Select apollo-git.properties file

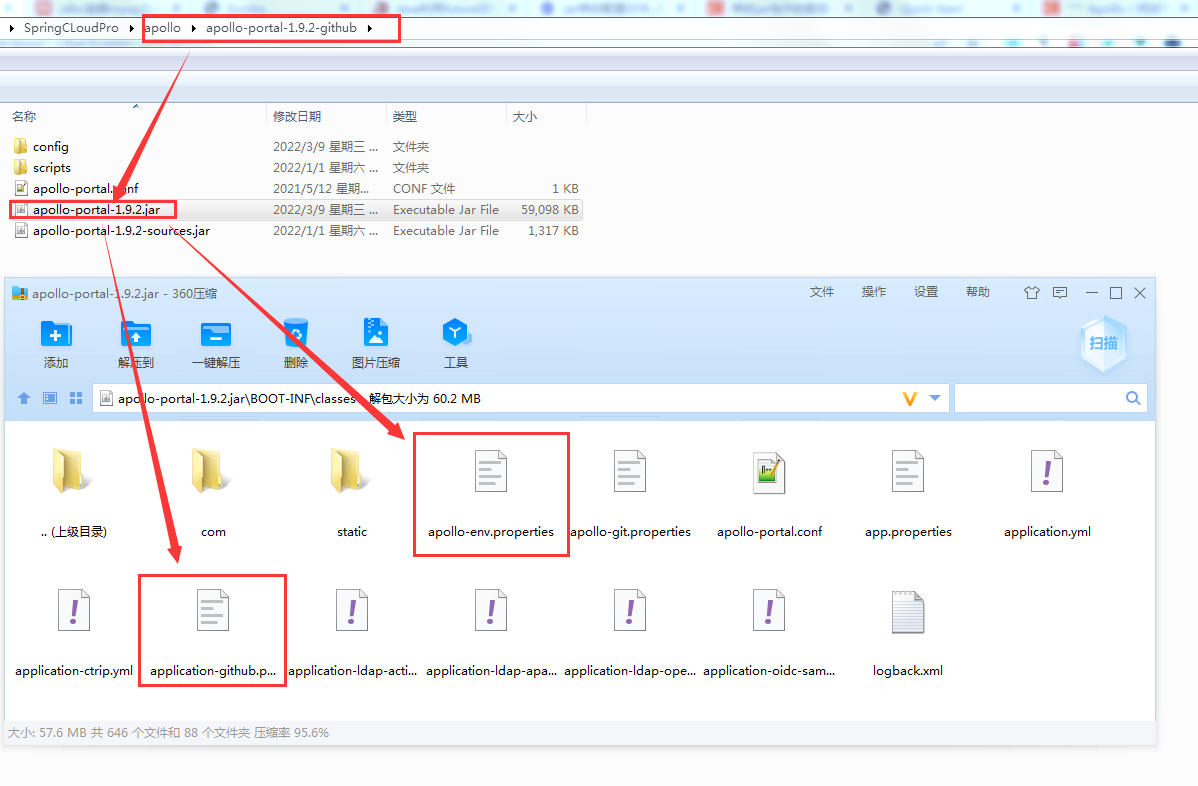[x=630, y=493]
